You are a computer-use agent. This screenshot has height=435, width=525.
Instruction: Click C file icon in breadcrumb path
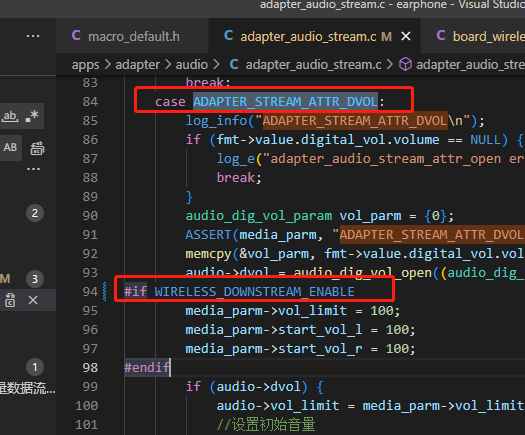click(234, 64)
